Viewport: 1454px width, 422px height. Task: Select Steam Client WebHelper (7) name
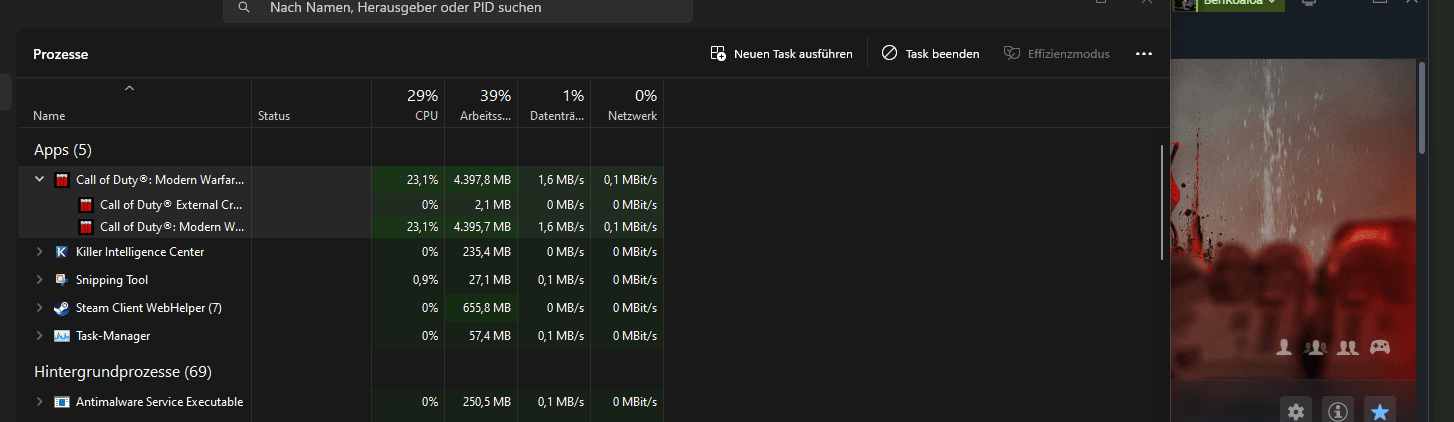click(149, 308)
